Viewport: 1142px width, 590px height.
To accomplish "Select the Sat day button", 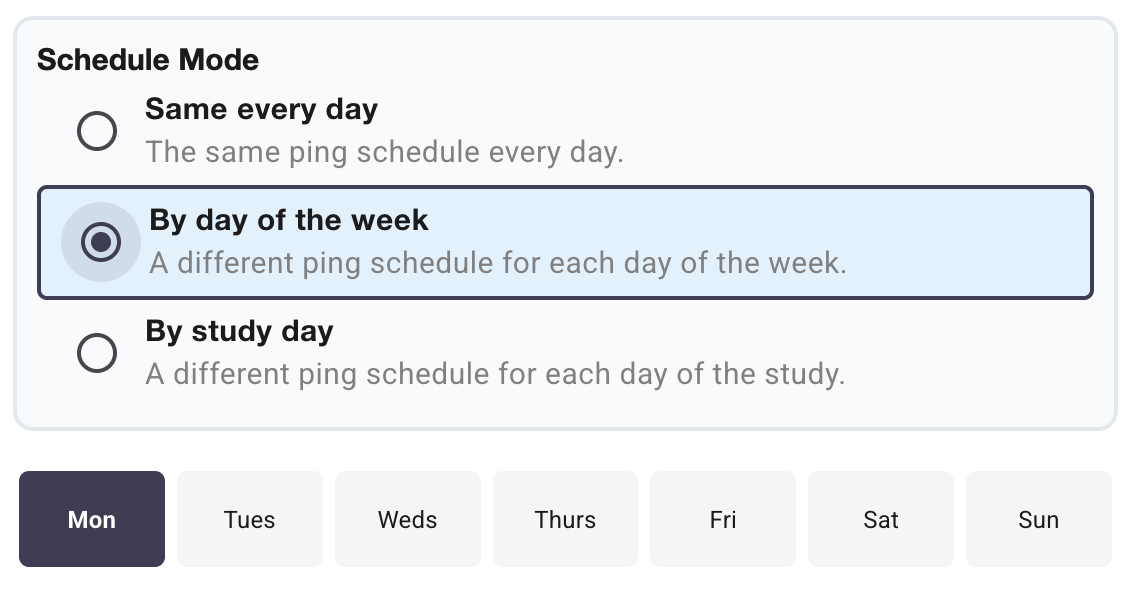I will (880, 519).
